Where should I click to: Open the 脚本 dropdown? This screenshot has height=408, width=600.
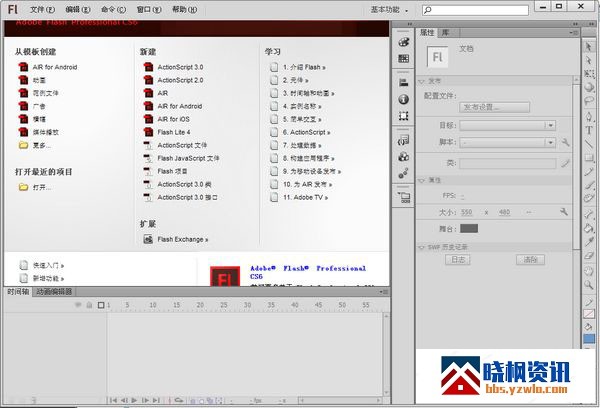(x=507, y=142)
